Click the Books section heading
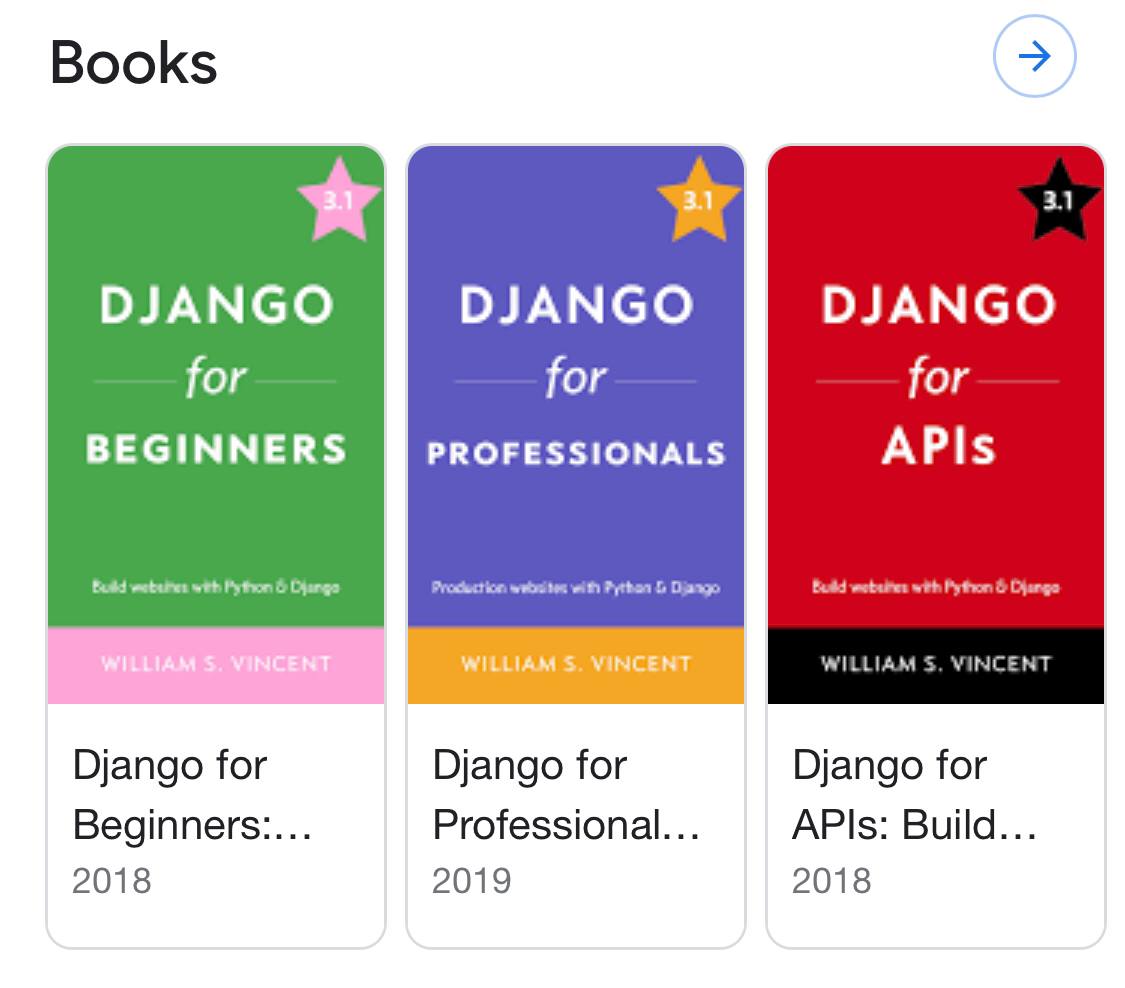Viewport: 1125px width, 988px height. (133, 63)
